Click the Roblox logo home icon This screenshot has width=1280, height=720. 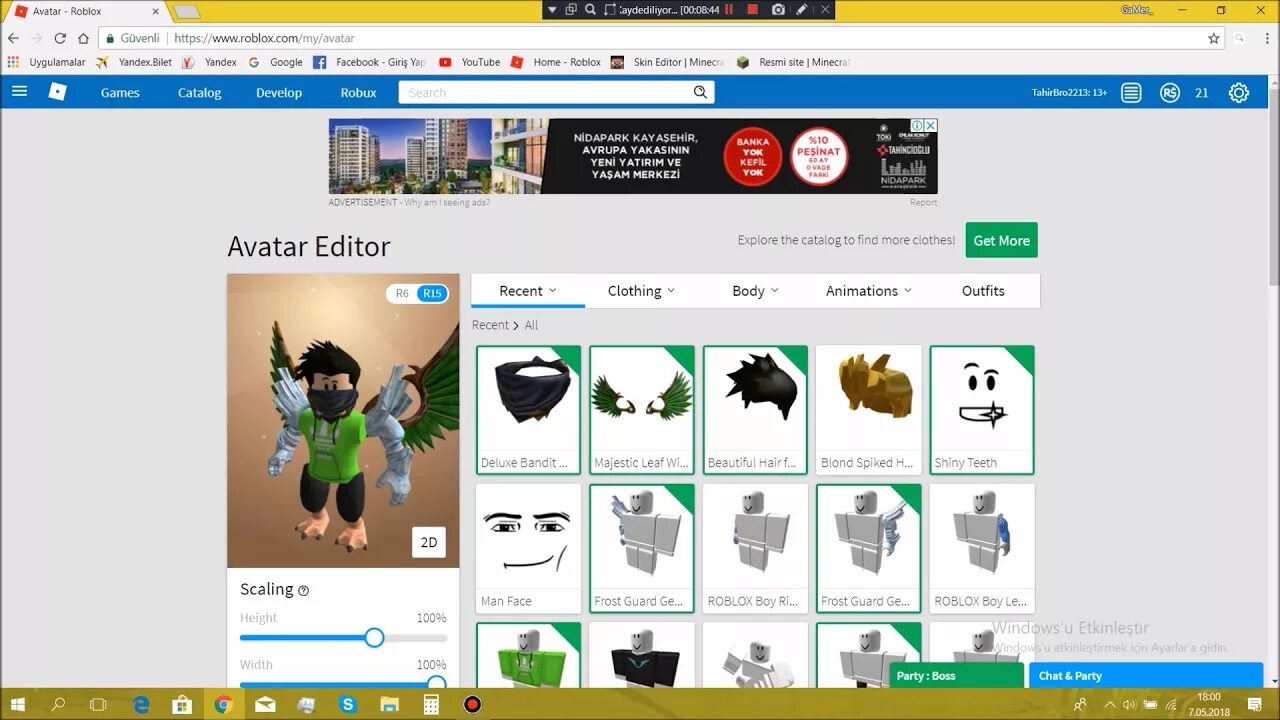pos(58,92)
